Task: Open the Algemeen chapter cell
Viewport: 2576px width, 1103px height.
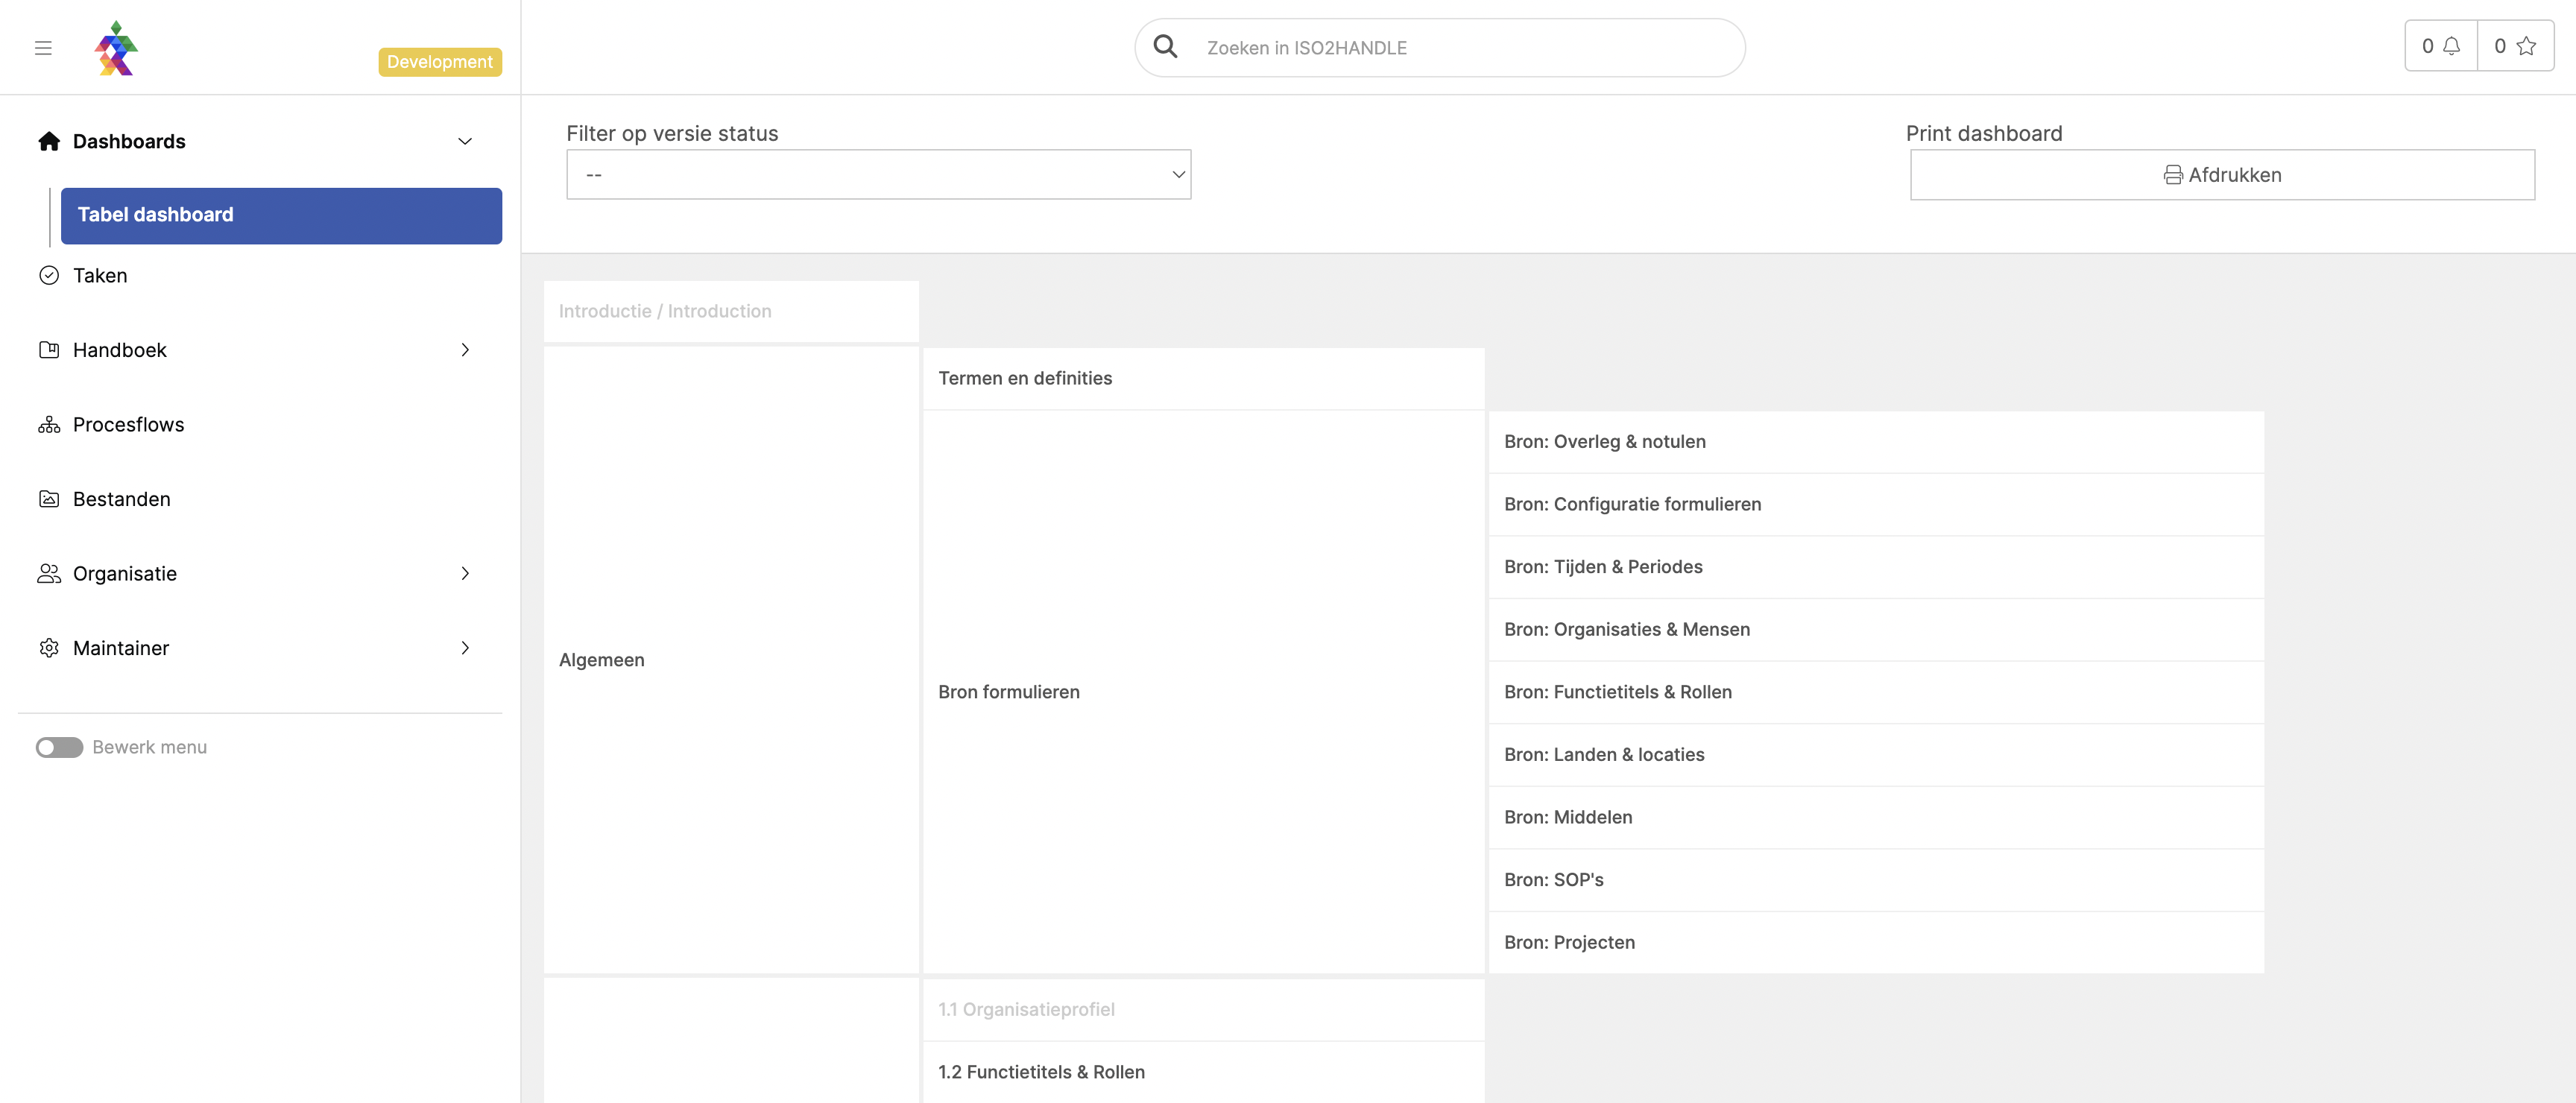Action: [x=731, y=660]
